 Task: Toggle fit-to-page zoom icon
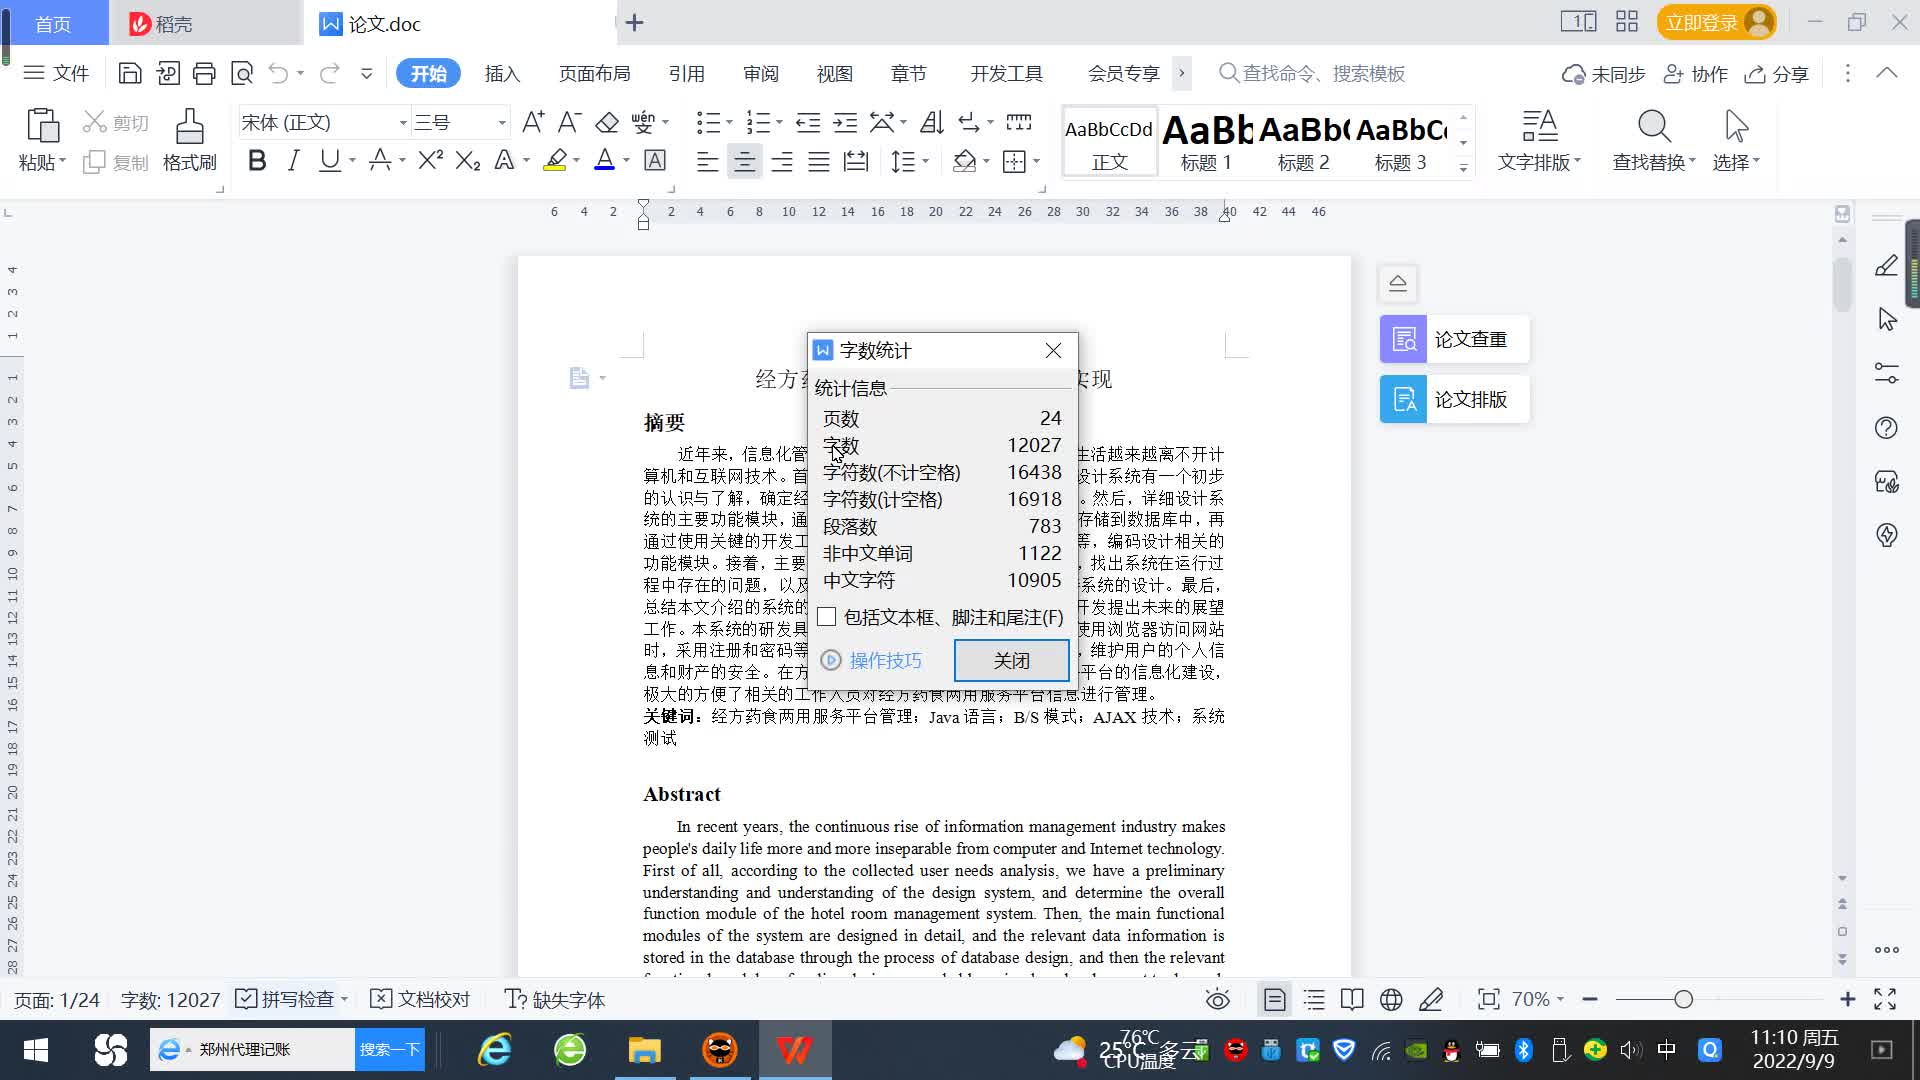tap(1488, 999)
